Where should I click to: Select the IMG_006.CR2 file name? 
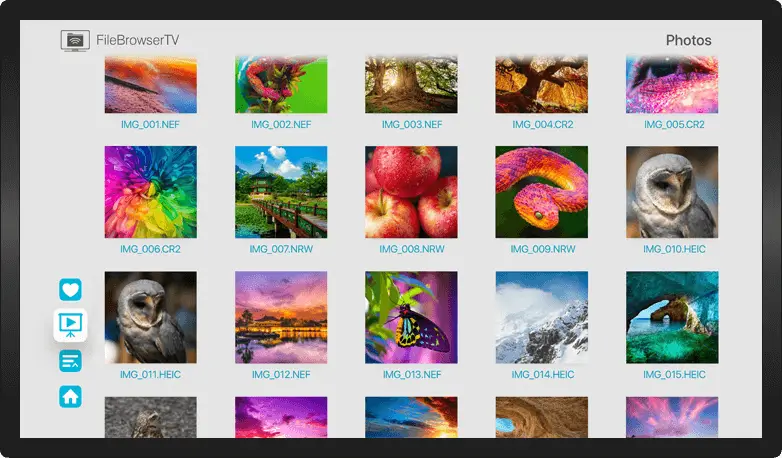click(150, 249)
